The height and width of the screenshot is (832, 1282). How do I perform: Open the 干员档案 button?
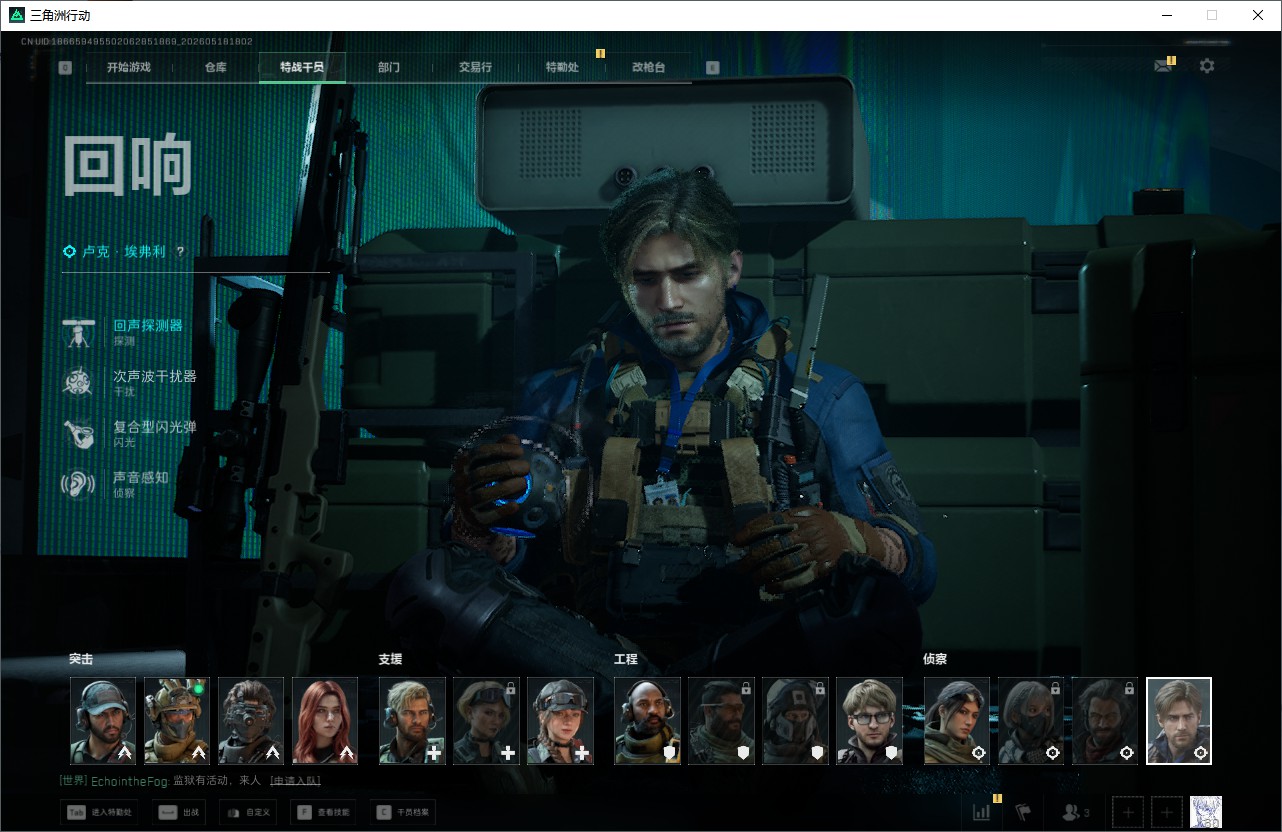pyautogui.click(x=402, y=812)
